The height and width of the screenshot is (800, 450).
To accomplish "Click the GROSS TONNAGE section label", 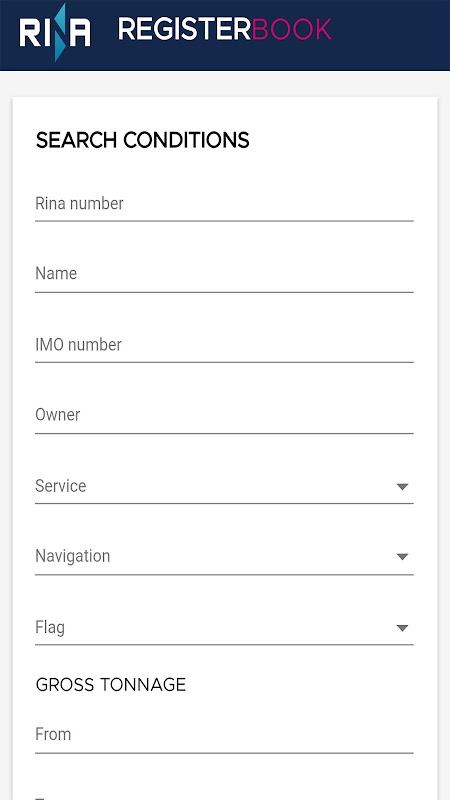I will pos(111,685).
